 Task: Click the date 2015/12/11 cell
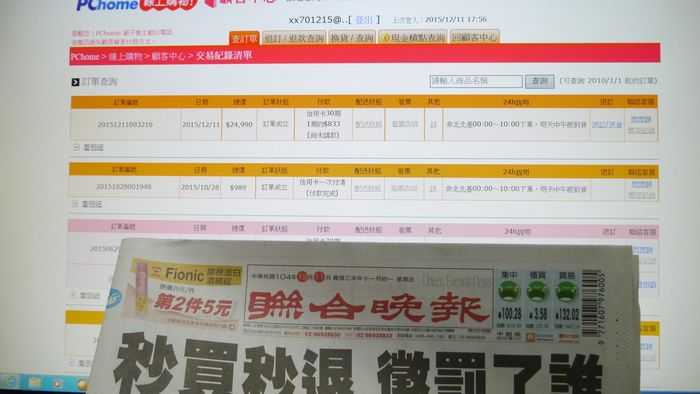pos(201,124)
